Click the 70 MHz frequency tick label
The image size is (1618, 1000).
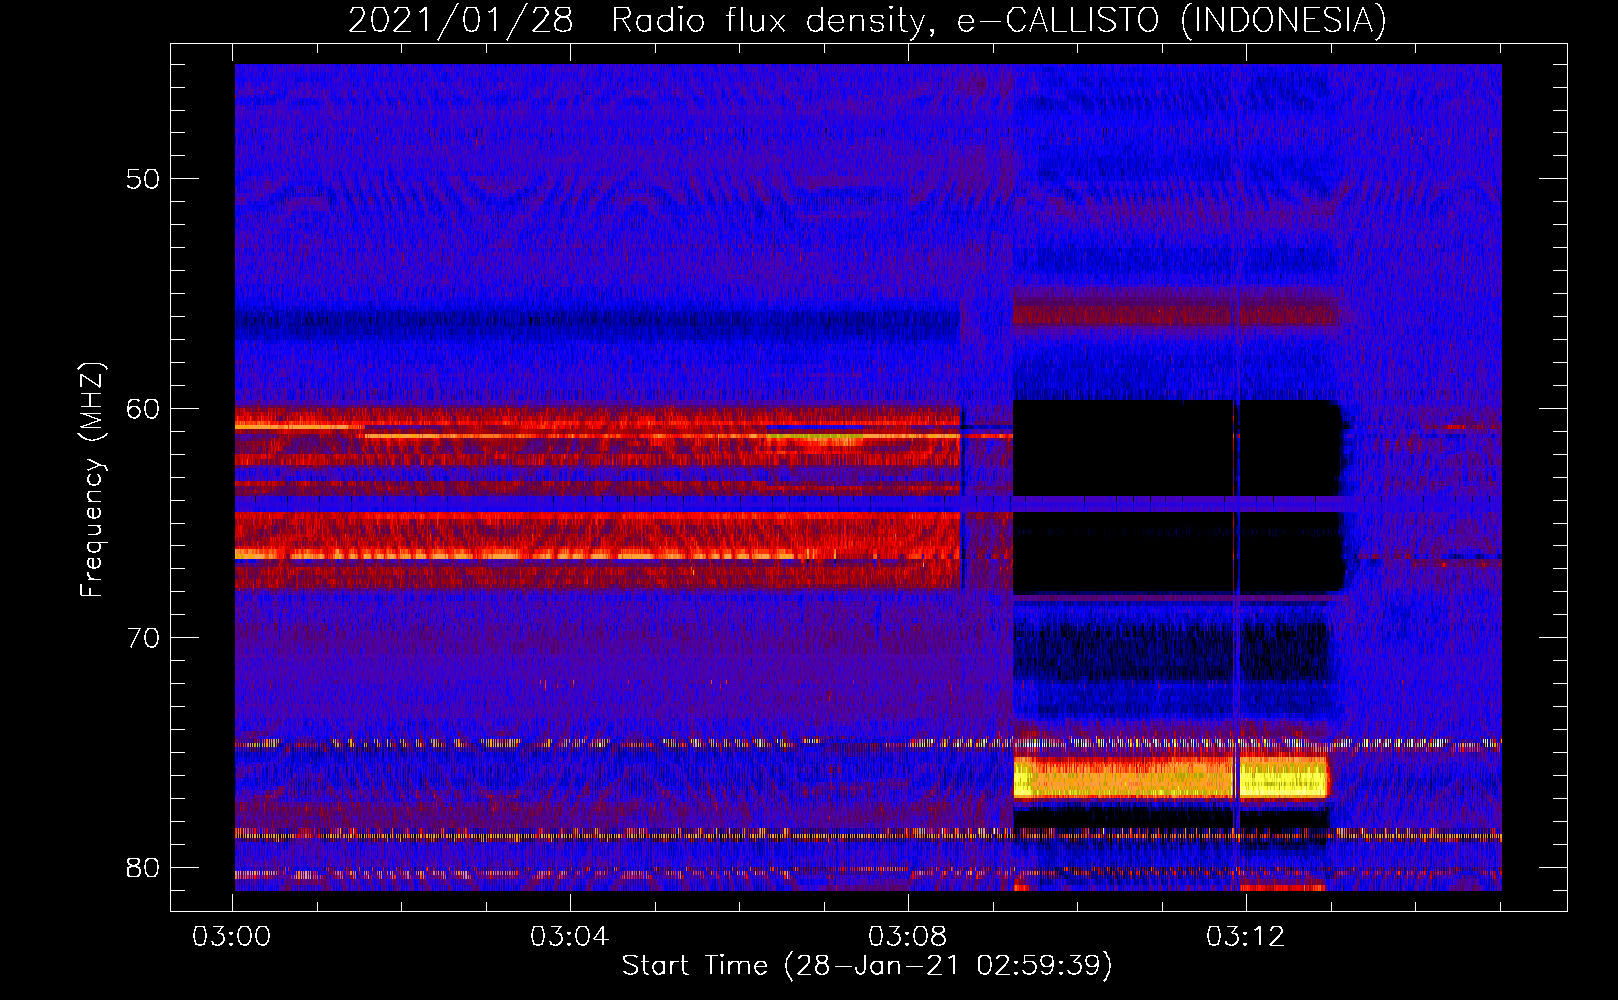point(143,638)
